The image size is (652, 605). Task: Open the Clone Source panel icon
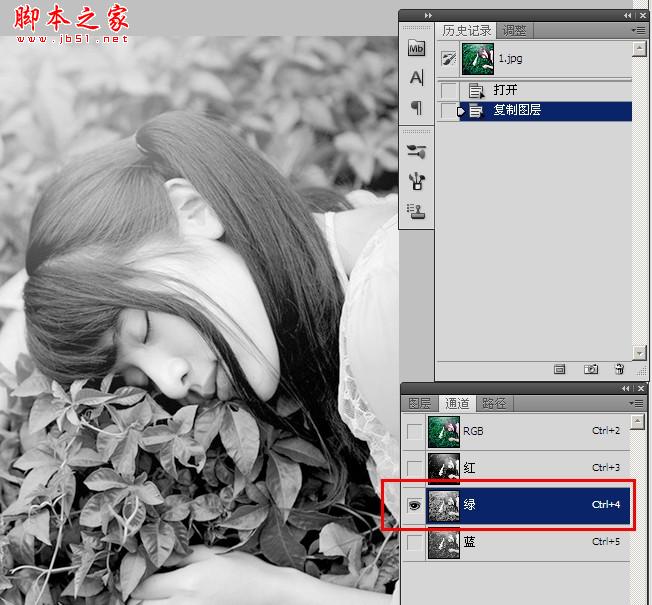[x=416, y=211]
